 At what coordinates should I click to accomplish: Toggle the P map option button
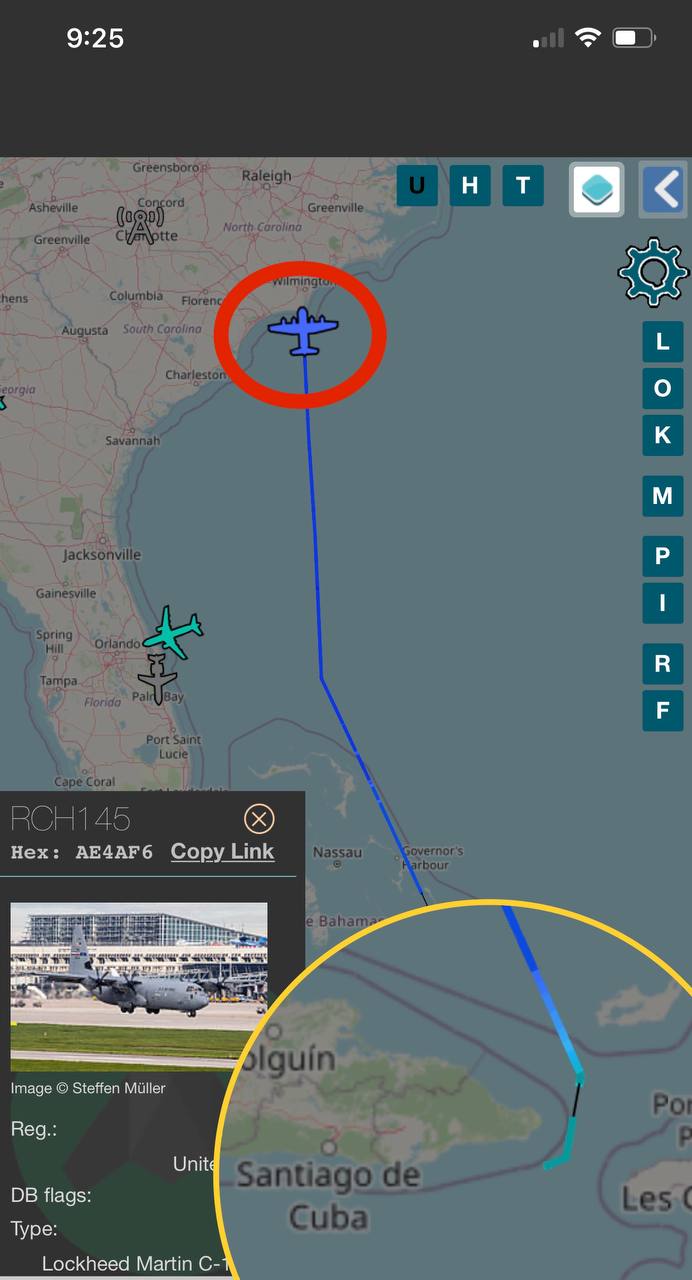(x=662, y=557)
